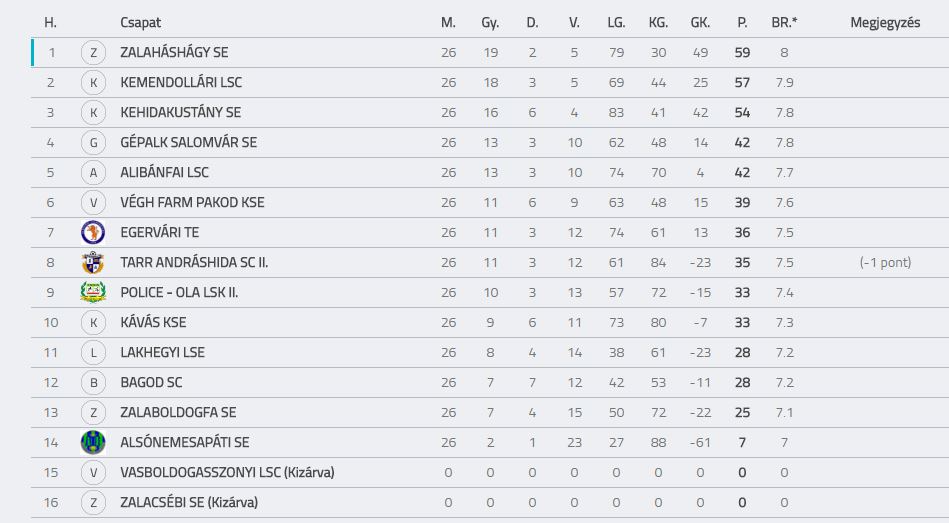Image resolution: width=949 pixels, height=523 pixels.
Task: Click the B placeholder icon for Bagod SC
Action: point(93,383)
